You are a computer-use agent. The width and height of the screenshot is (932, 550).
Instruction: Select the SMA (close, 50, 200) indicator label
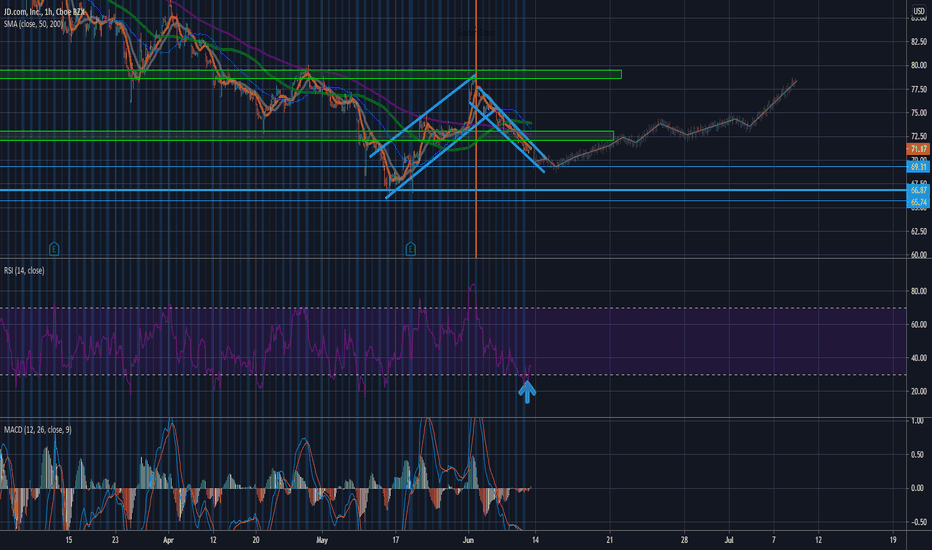pyautogui.click(x=33, y=24)
